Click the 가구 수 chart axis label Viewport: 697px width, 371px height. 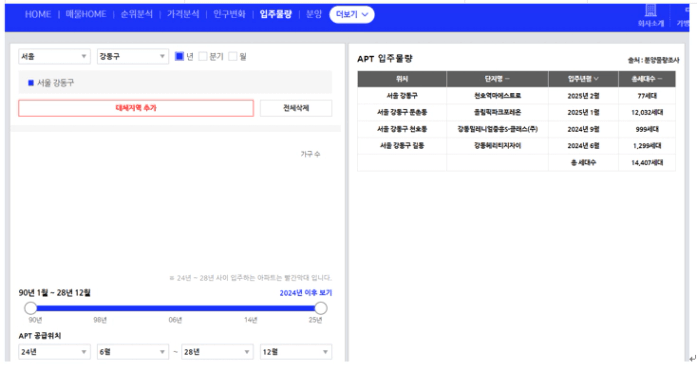point(310,154)
